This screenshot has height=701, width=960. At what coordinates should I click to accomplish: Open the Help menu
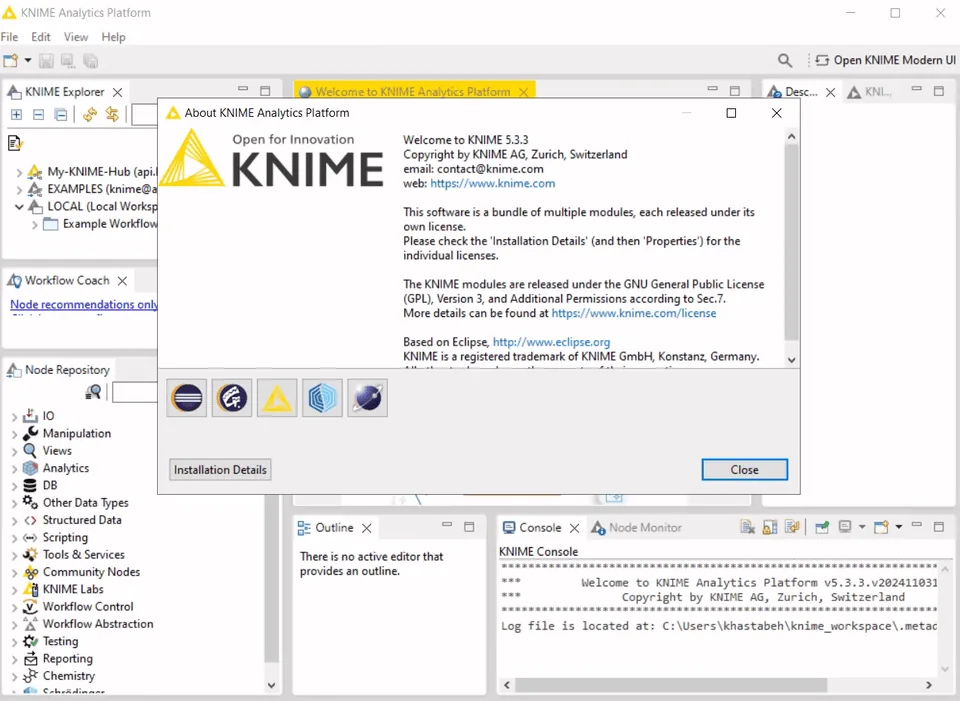tap(113, 37)
